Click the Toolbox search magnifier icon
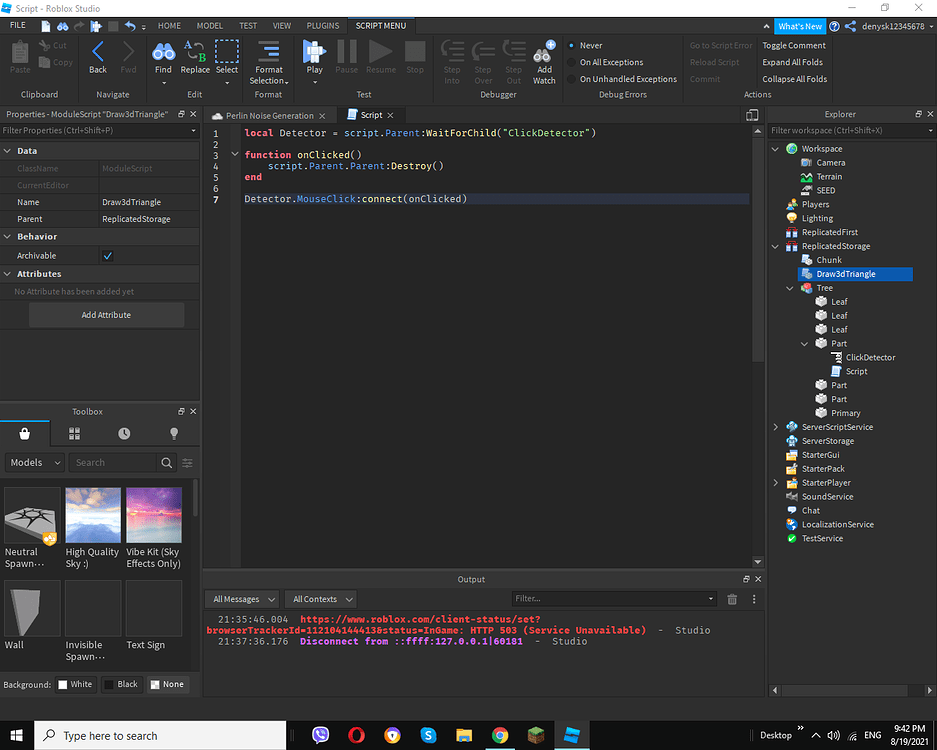 click(x=167, y=463)
